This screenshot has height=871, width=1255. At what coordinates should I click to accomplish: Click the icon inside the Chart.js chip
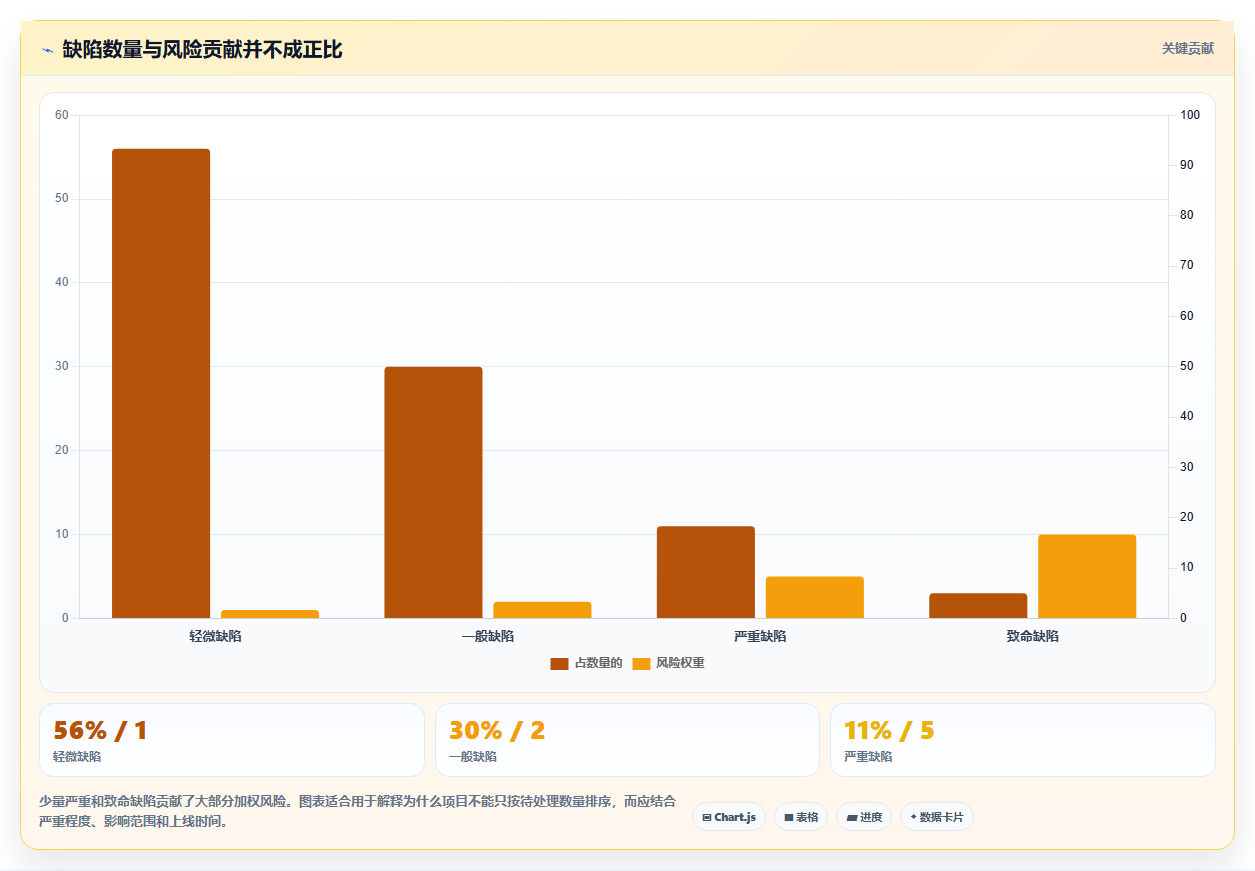[x=707, y=818]
